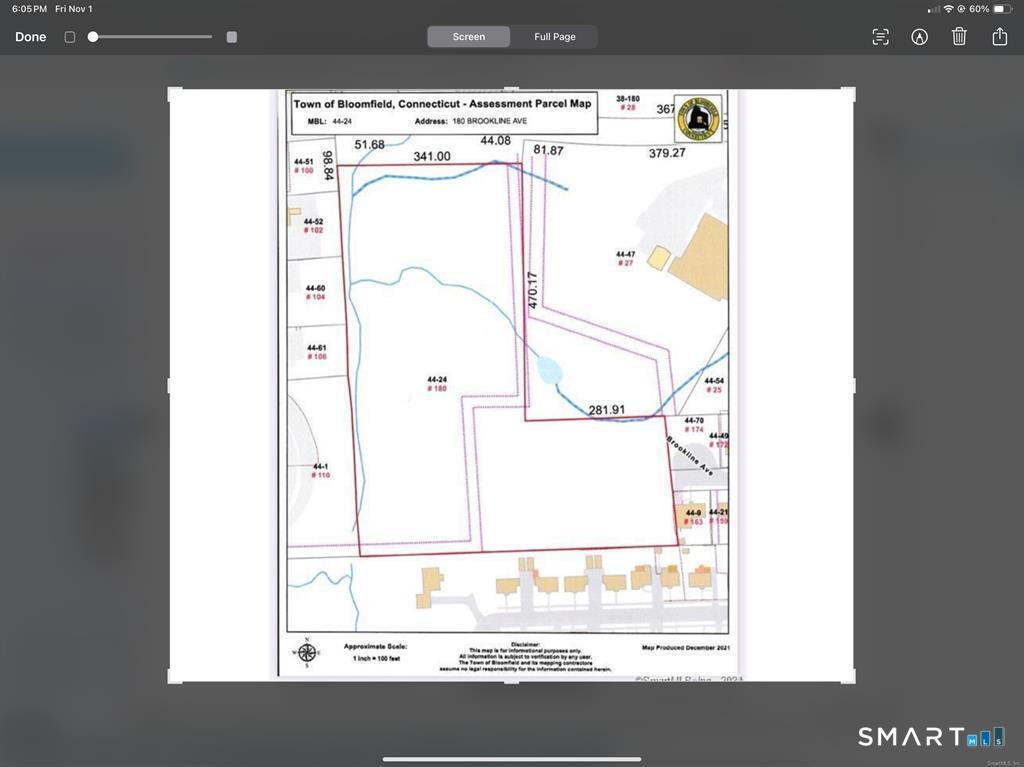Open the live text scan icon

coord(880,37)
